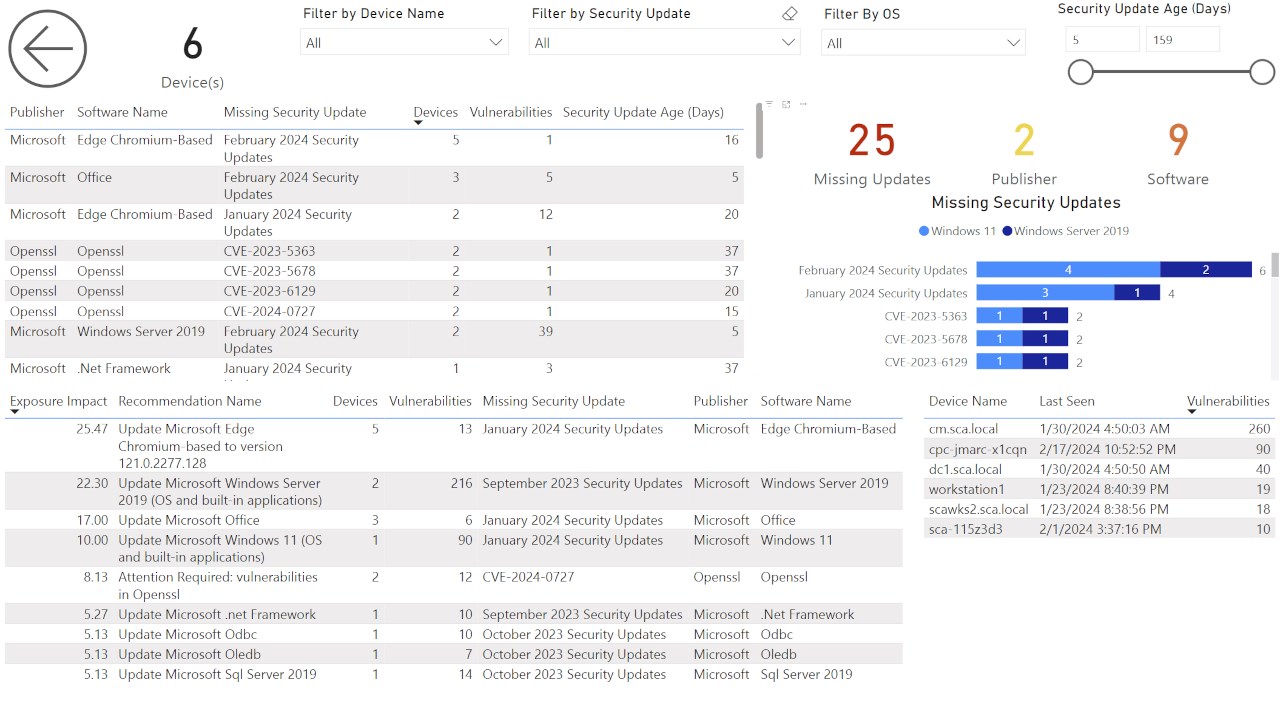This screenshot has height=720, width=1280.
Task: Sort upper table by Publisher column header
Action: tap(37, 112)
